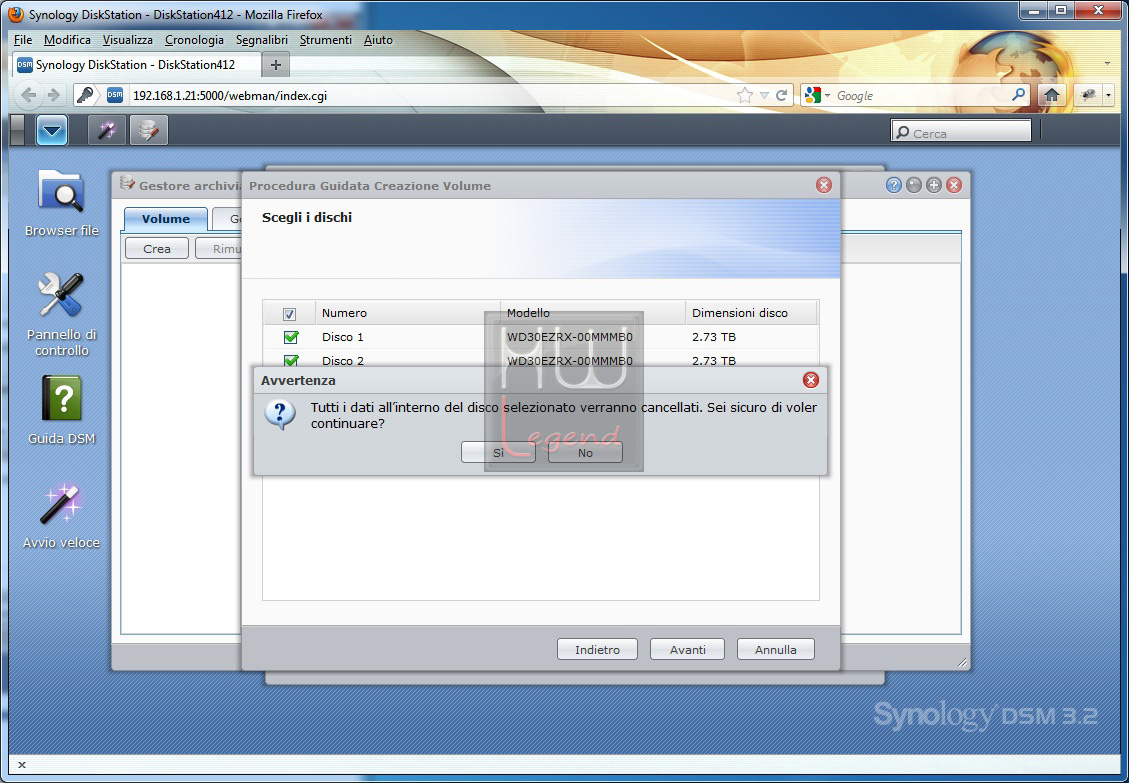
Task: Open the Modifica menu
Action: 67,40
